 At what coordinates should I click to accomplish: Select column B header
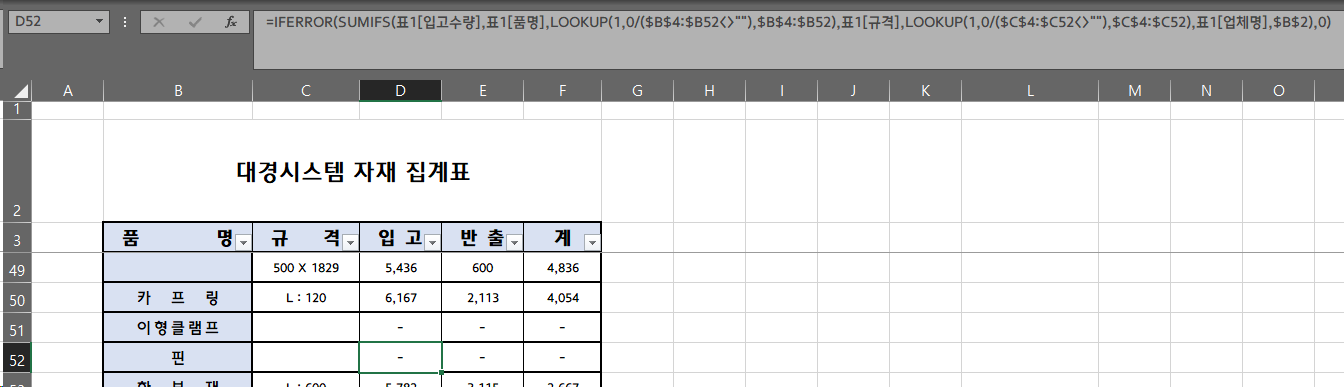[x=178, y=91]
